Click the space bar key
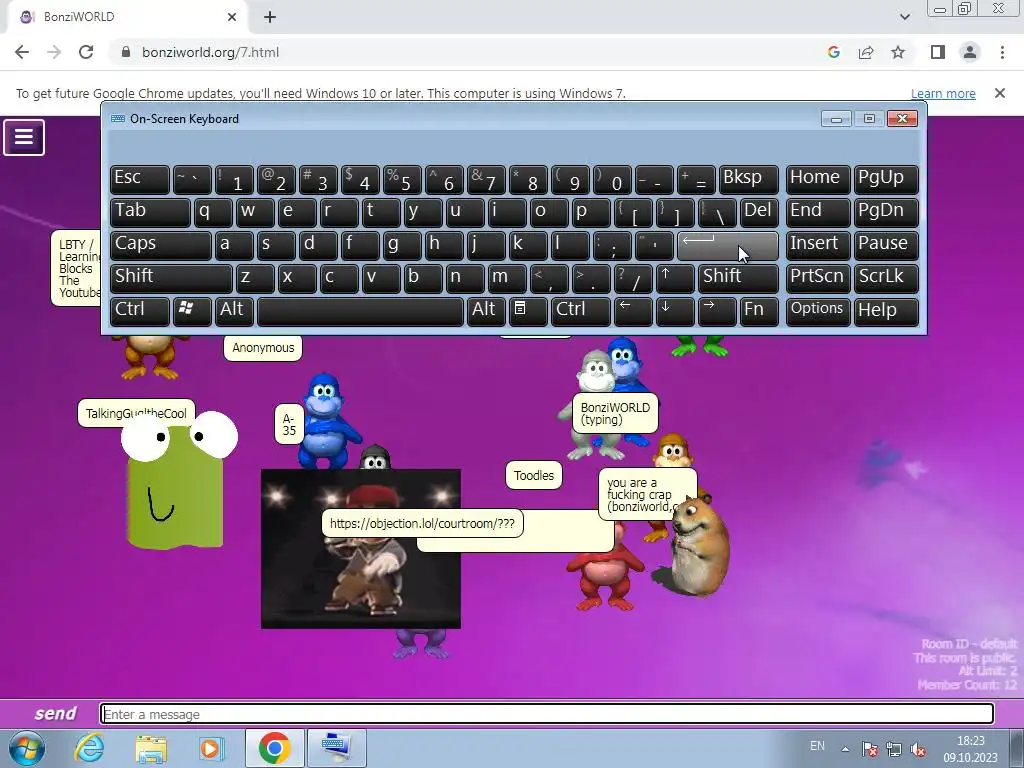The height and width of the screenshot is (768, 1024). coord(360,311)
